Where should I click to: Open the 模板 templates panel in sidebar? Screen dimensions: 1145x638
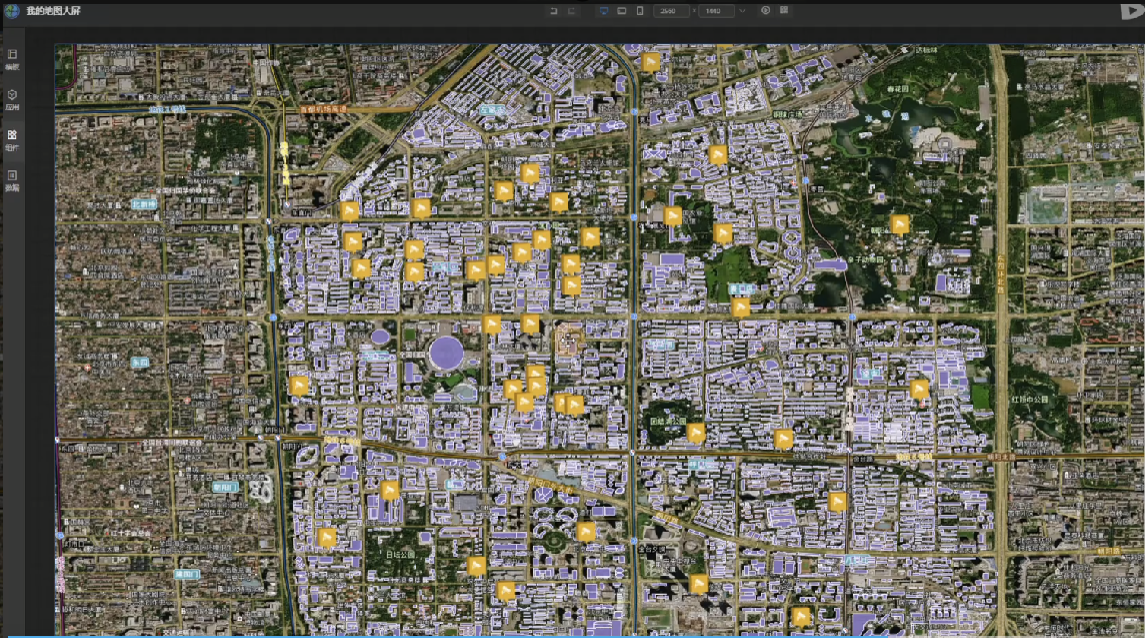pos(12,58)
